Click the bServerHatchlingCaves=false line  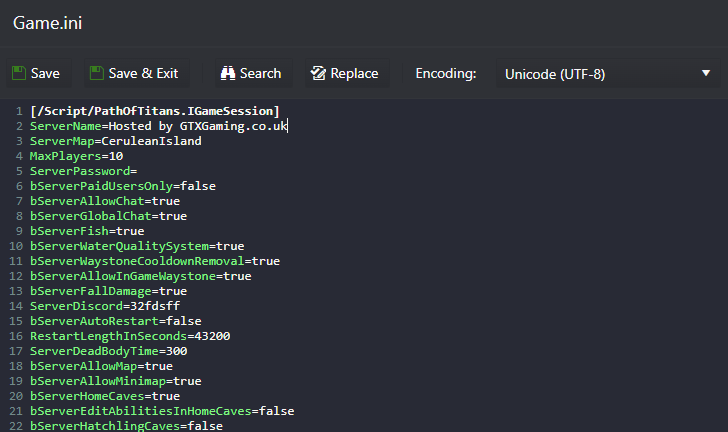coord(126,425)
